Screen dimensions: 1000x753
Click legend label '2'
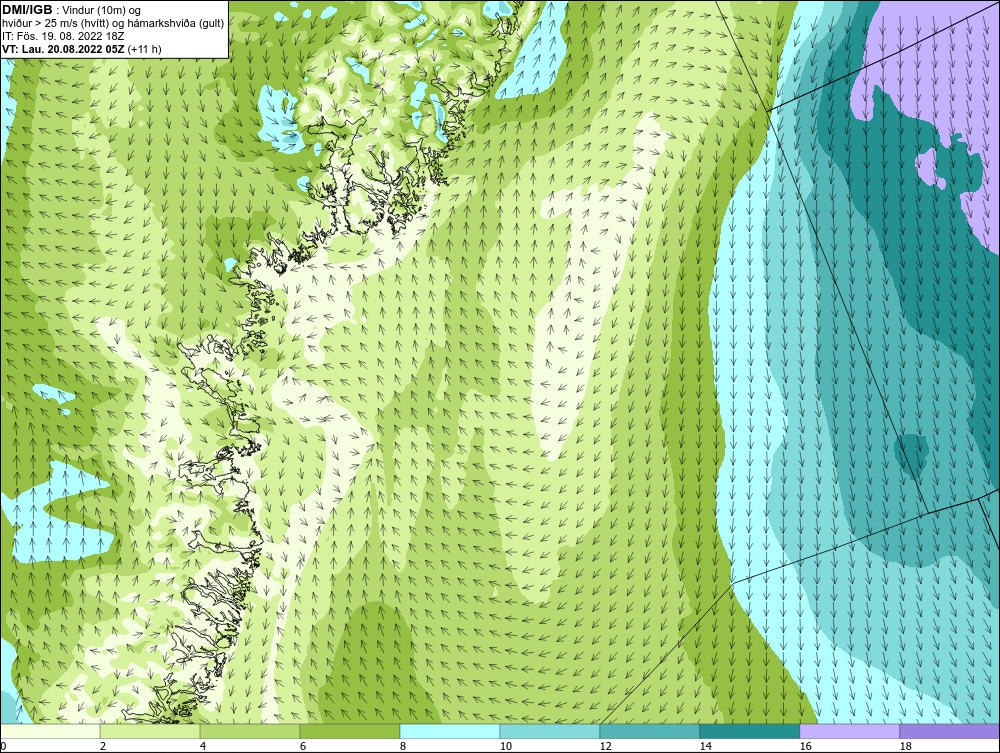coord(103,746)
